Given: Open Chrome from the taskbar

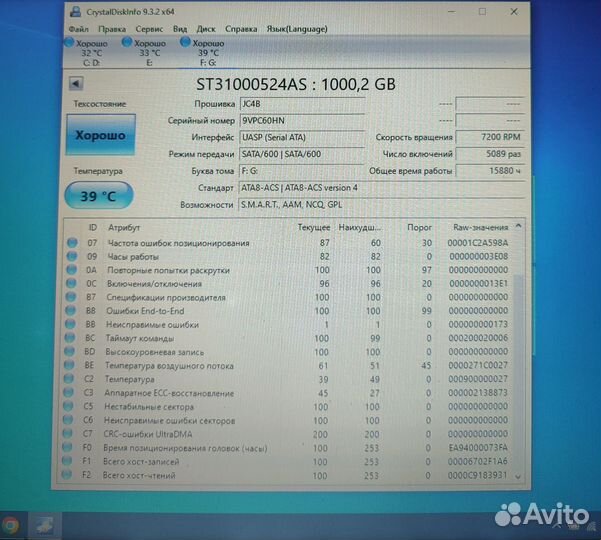Looking at the screenshot, I should (11, 526).
